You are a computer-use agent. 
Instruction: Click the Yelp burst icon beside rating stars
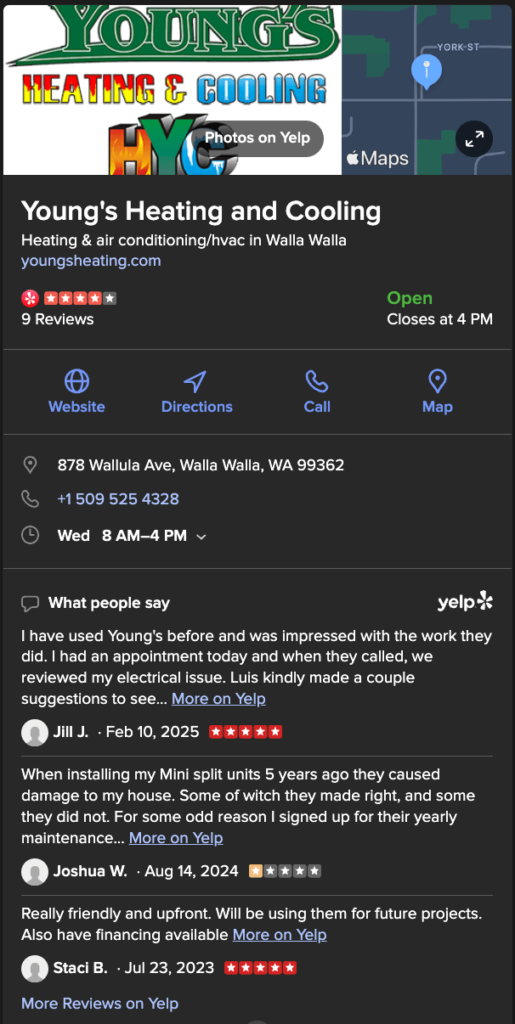tap(30, 298)
